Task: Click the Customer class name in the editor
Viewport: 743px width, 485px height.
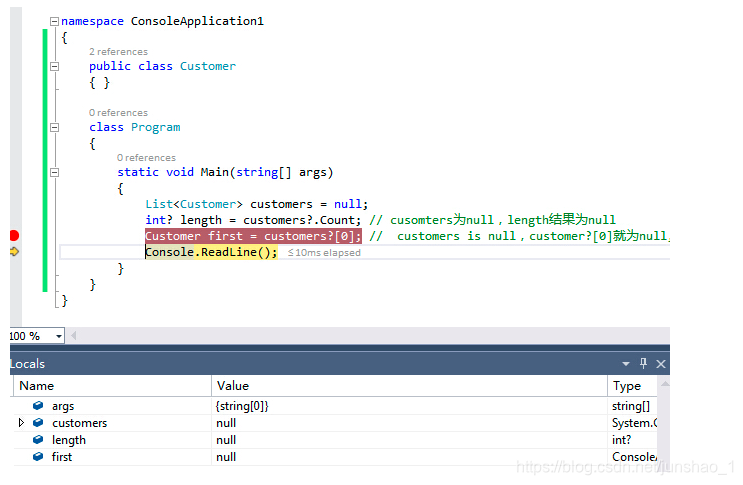Action: [208, 66]
